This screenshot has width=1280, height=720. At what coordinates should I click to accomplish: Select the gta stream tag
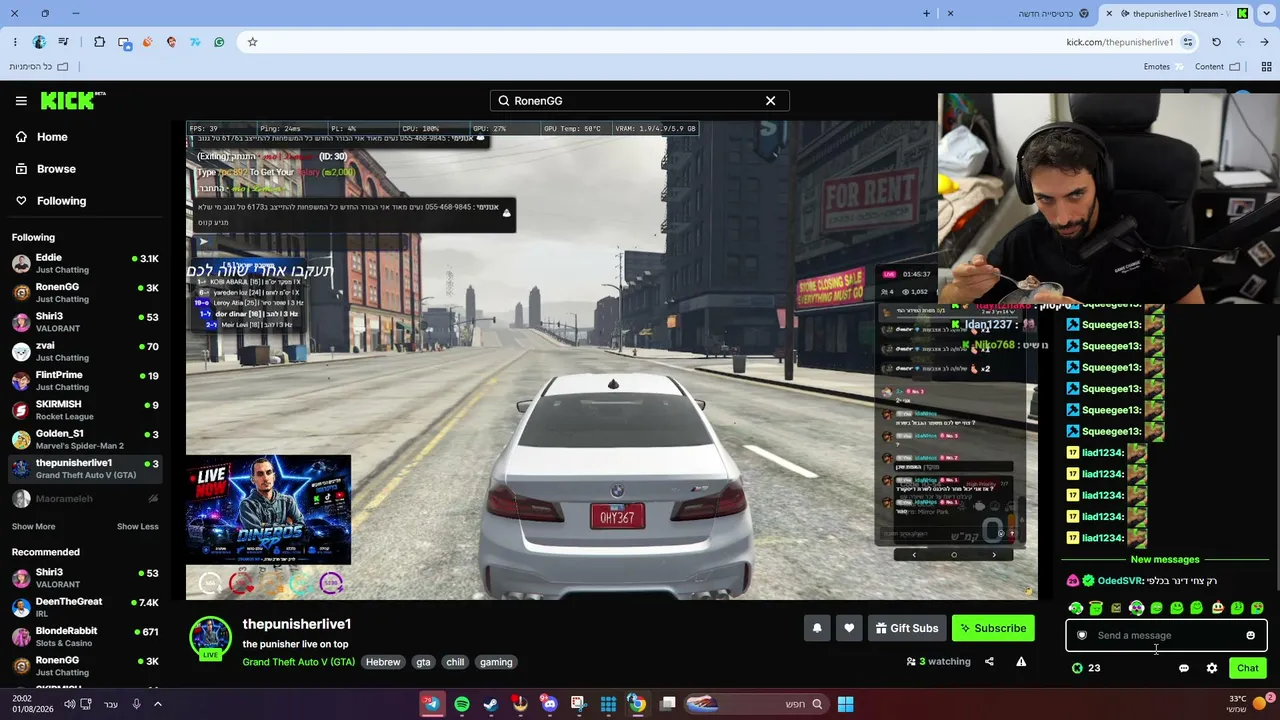[423, 662]
